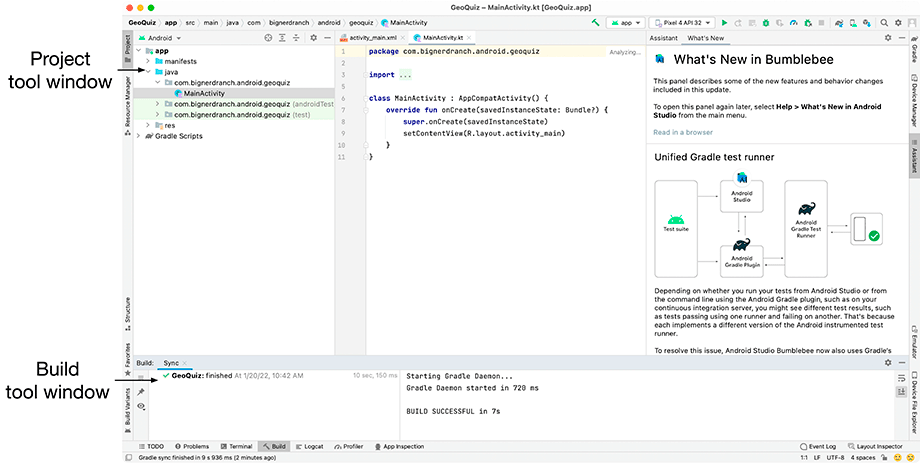The width and height of the screenshot is (920, 463).
Task: Open Build tool window settings gear
Action: pos(888,363)
